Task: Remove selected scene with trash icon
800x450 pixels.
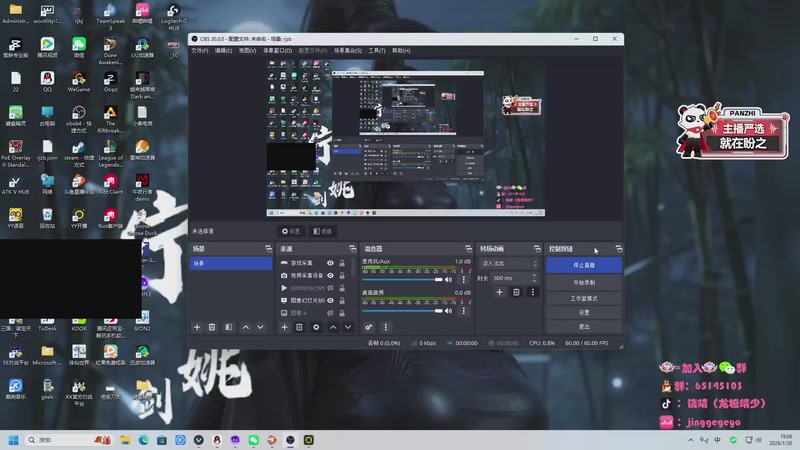Action: [212, 327]
